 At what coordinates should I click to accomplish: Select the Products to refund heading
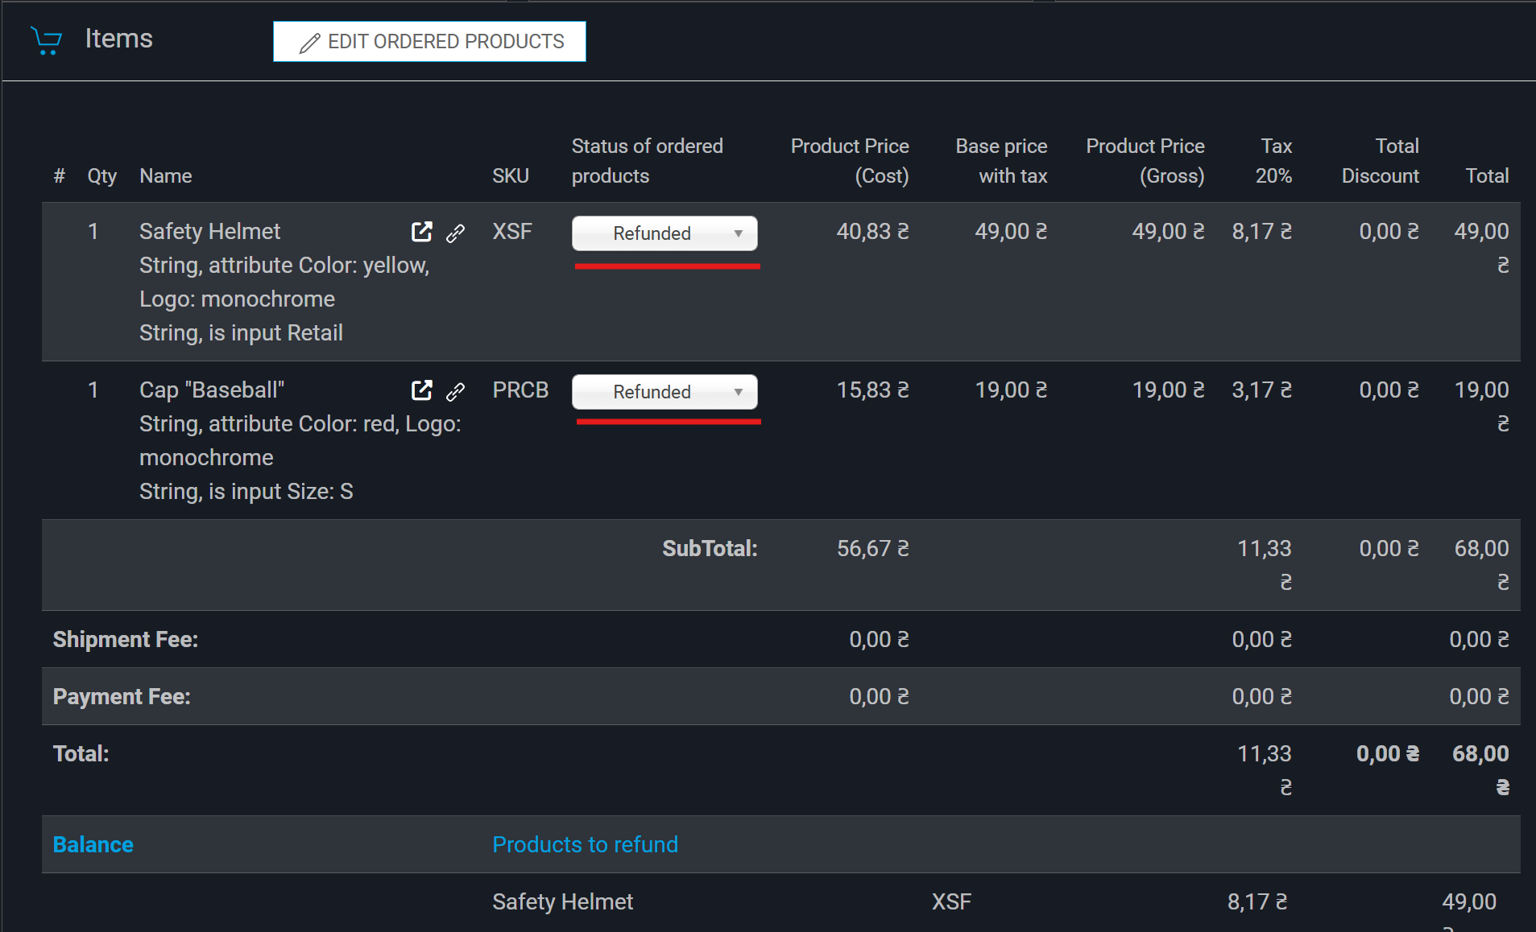pos(585,845)
